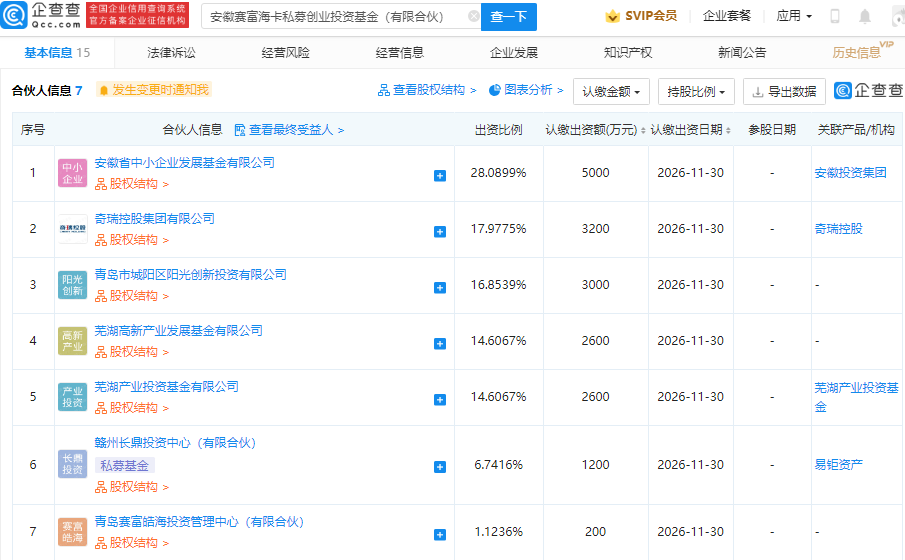Open 安徽省中小企业发展基金有限公司 link
This screenshot has width=905, height=560.
(x=185, y=163)
